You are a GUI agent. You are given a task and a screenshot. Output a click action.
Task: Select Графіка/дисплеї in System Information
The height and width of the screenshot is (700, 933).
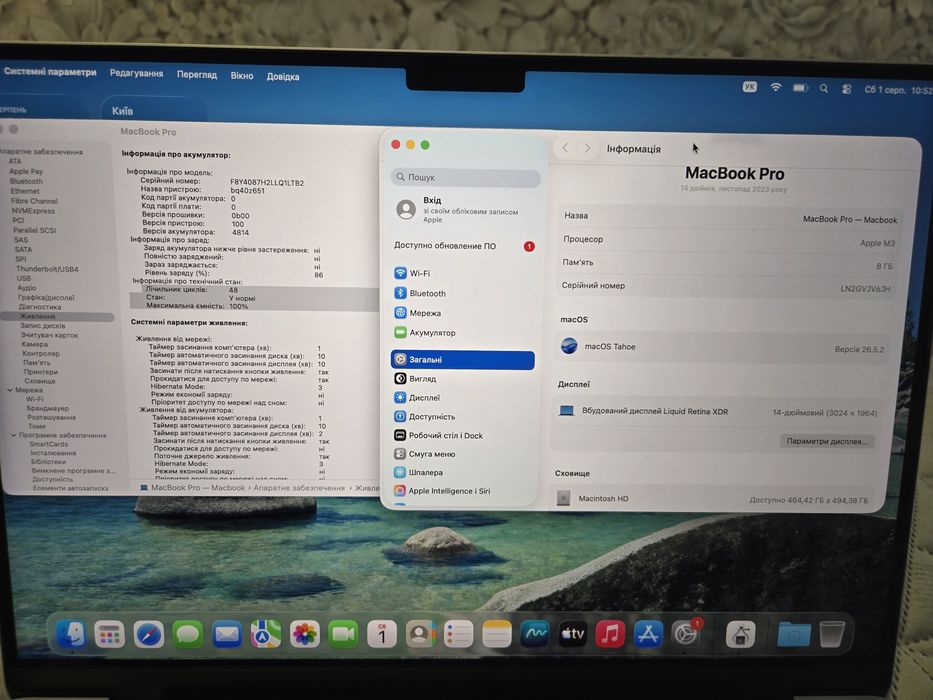46,297
